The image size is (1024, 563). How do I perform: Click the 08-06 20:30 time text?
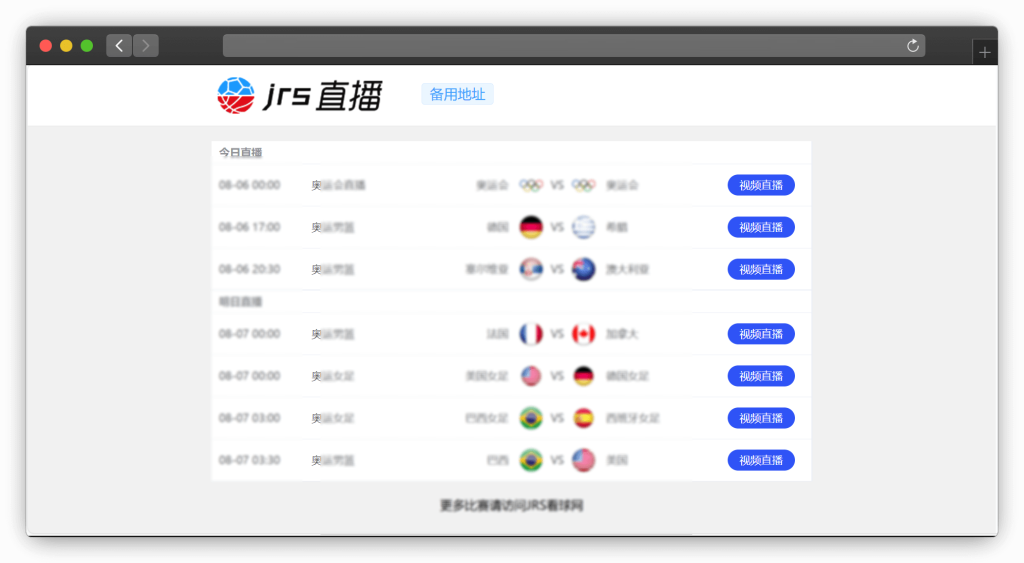249,269
